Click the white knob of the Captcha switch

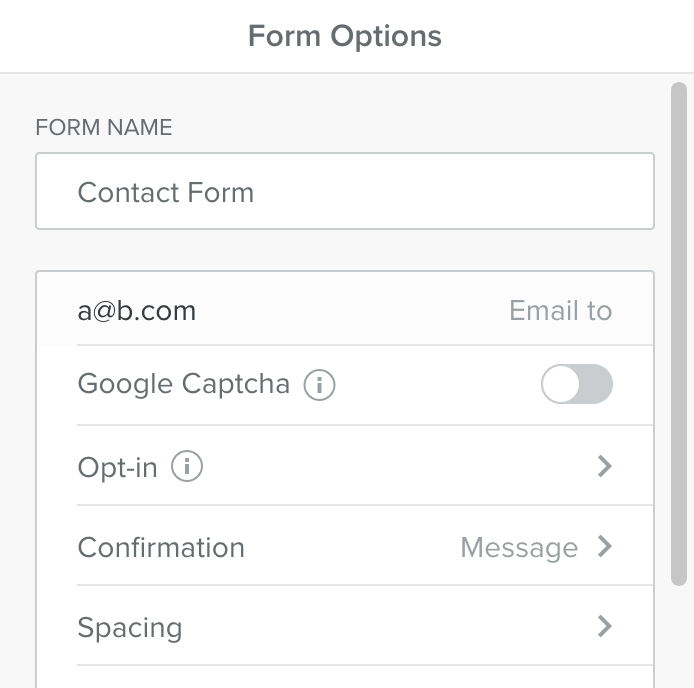click(561, 384)
